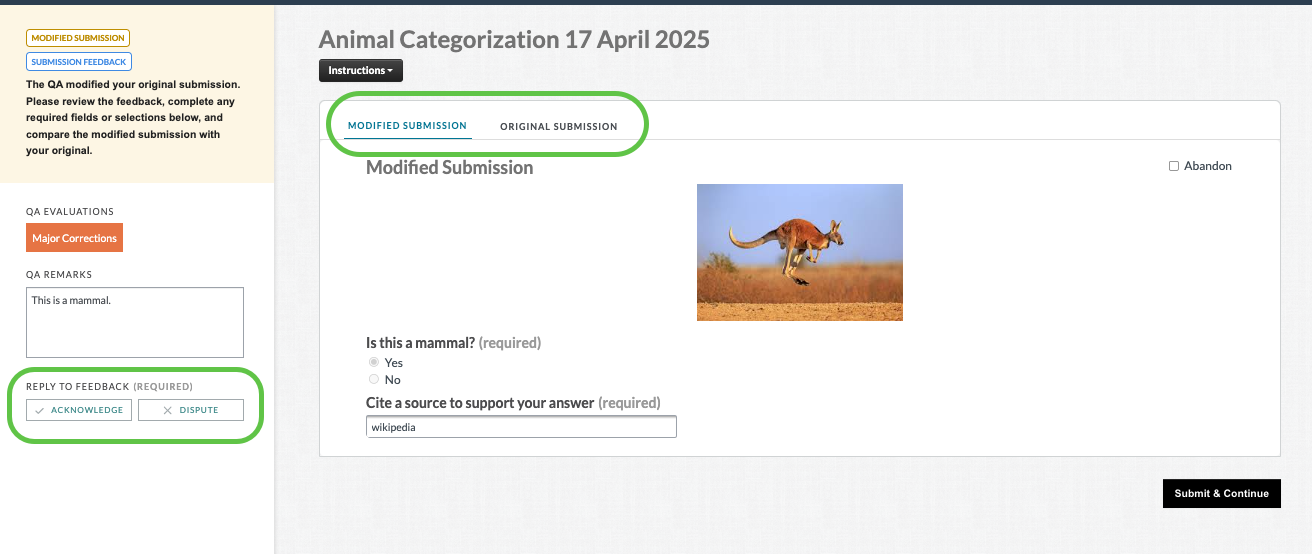Click the yellow Modified Submission badge

click(x=78, y=38)
